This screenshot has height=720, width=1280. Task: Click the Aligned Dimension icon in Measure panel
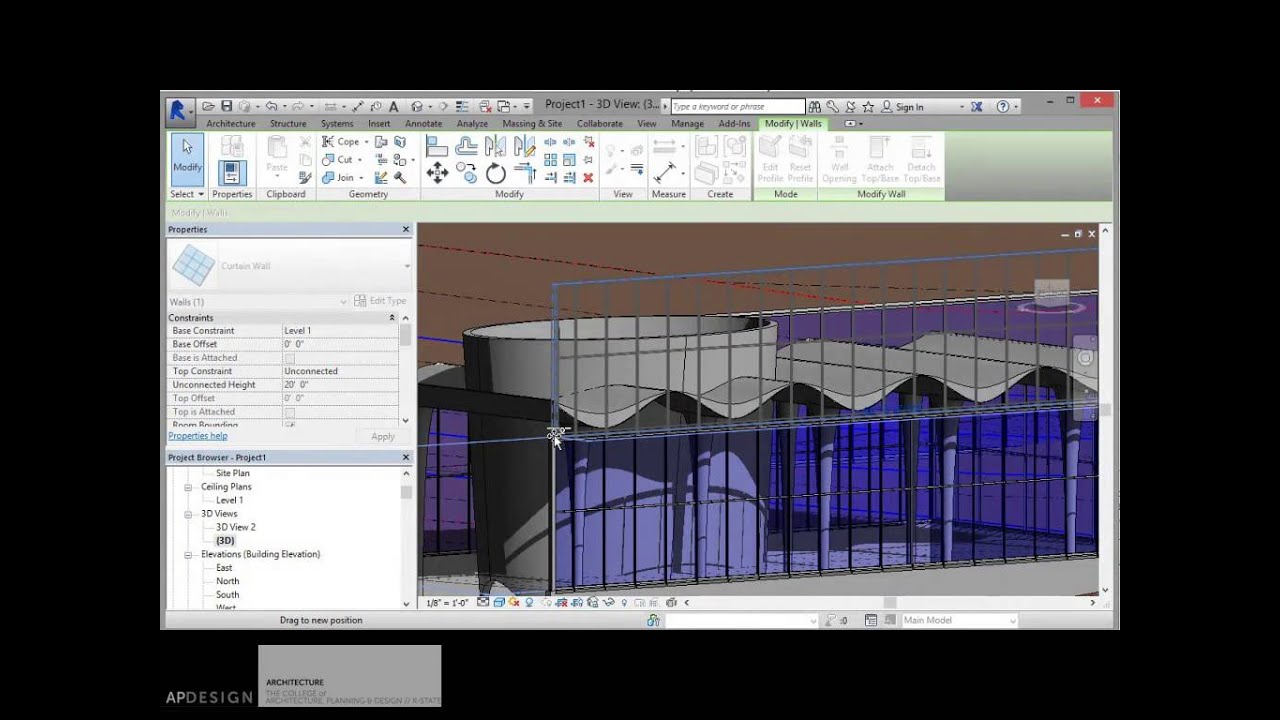(664, 173)
